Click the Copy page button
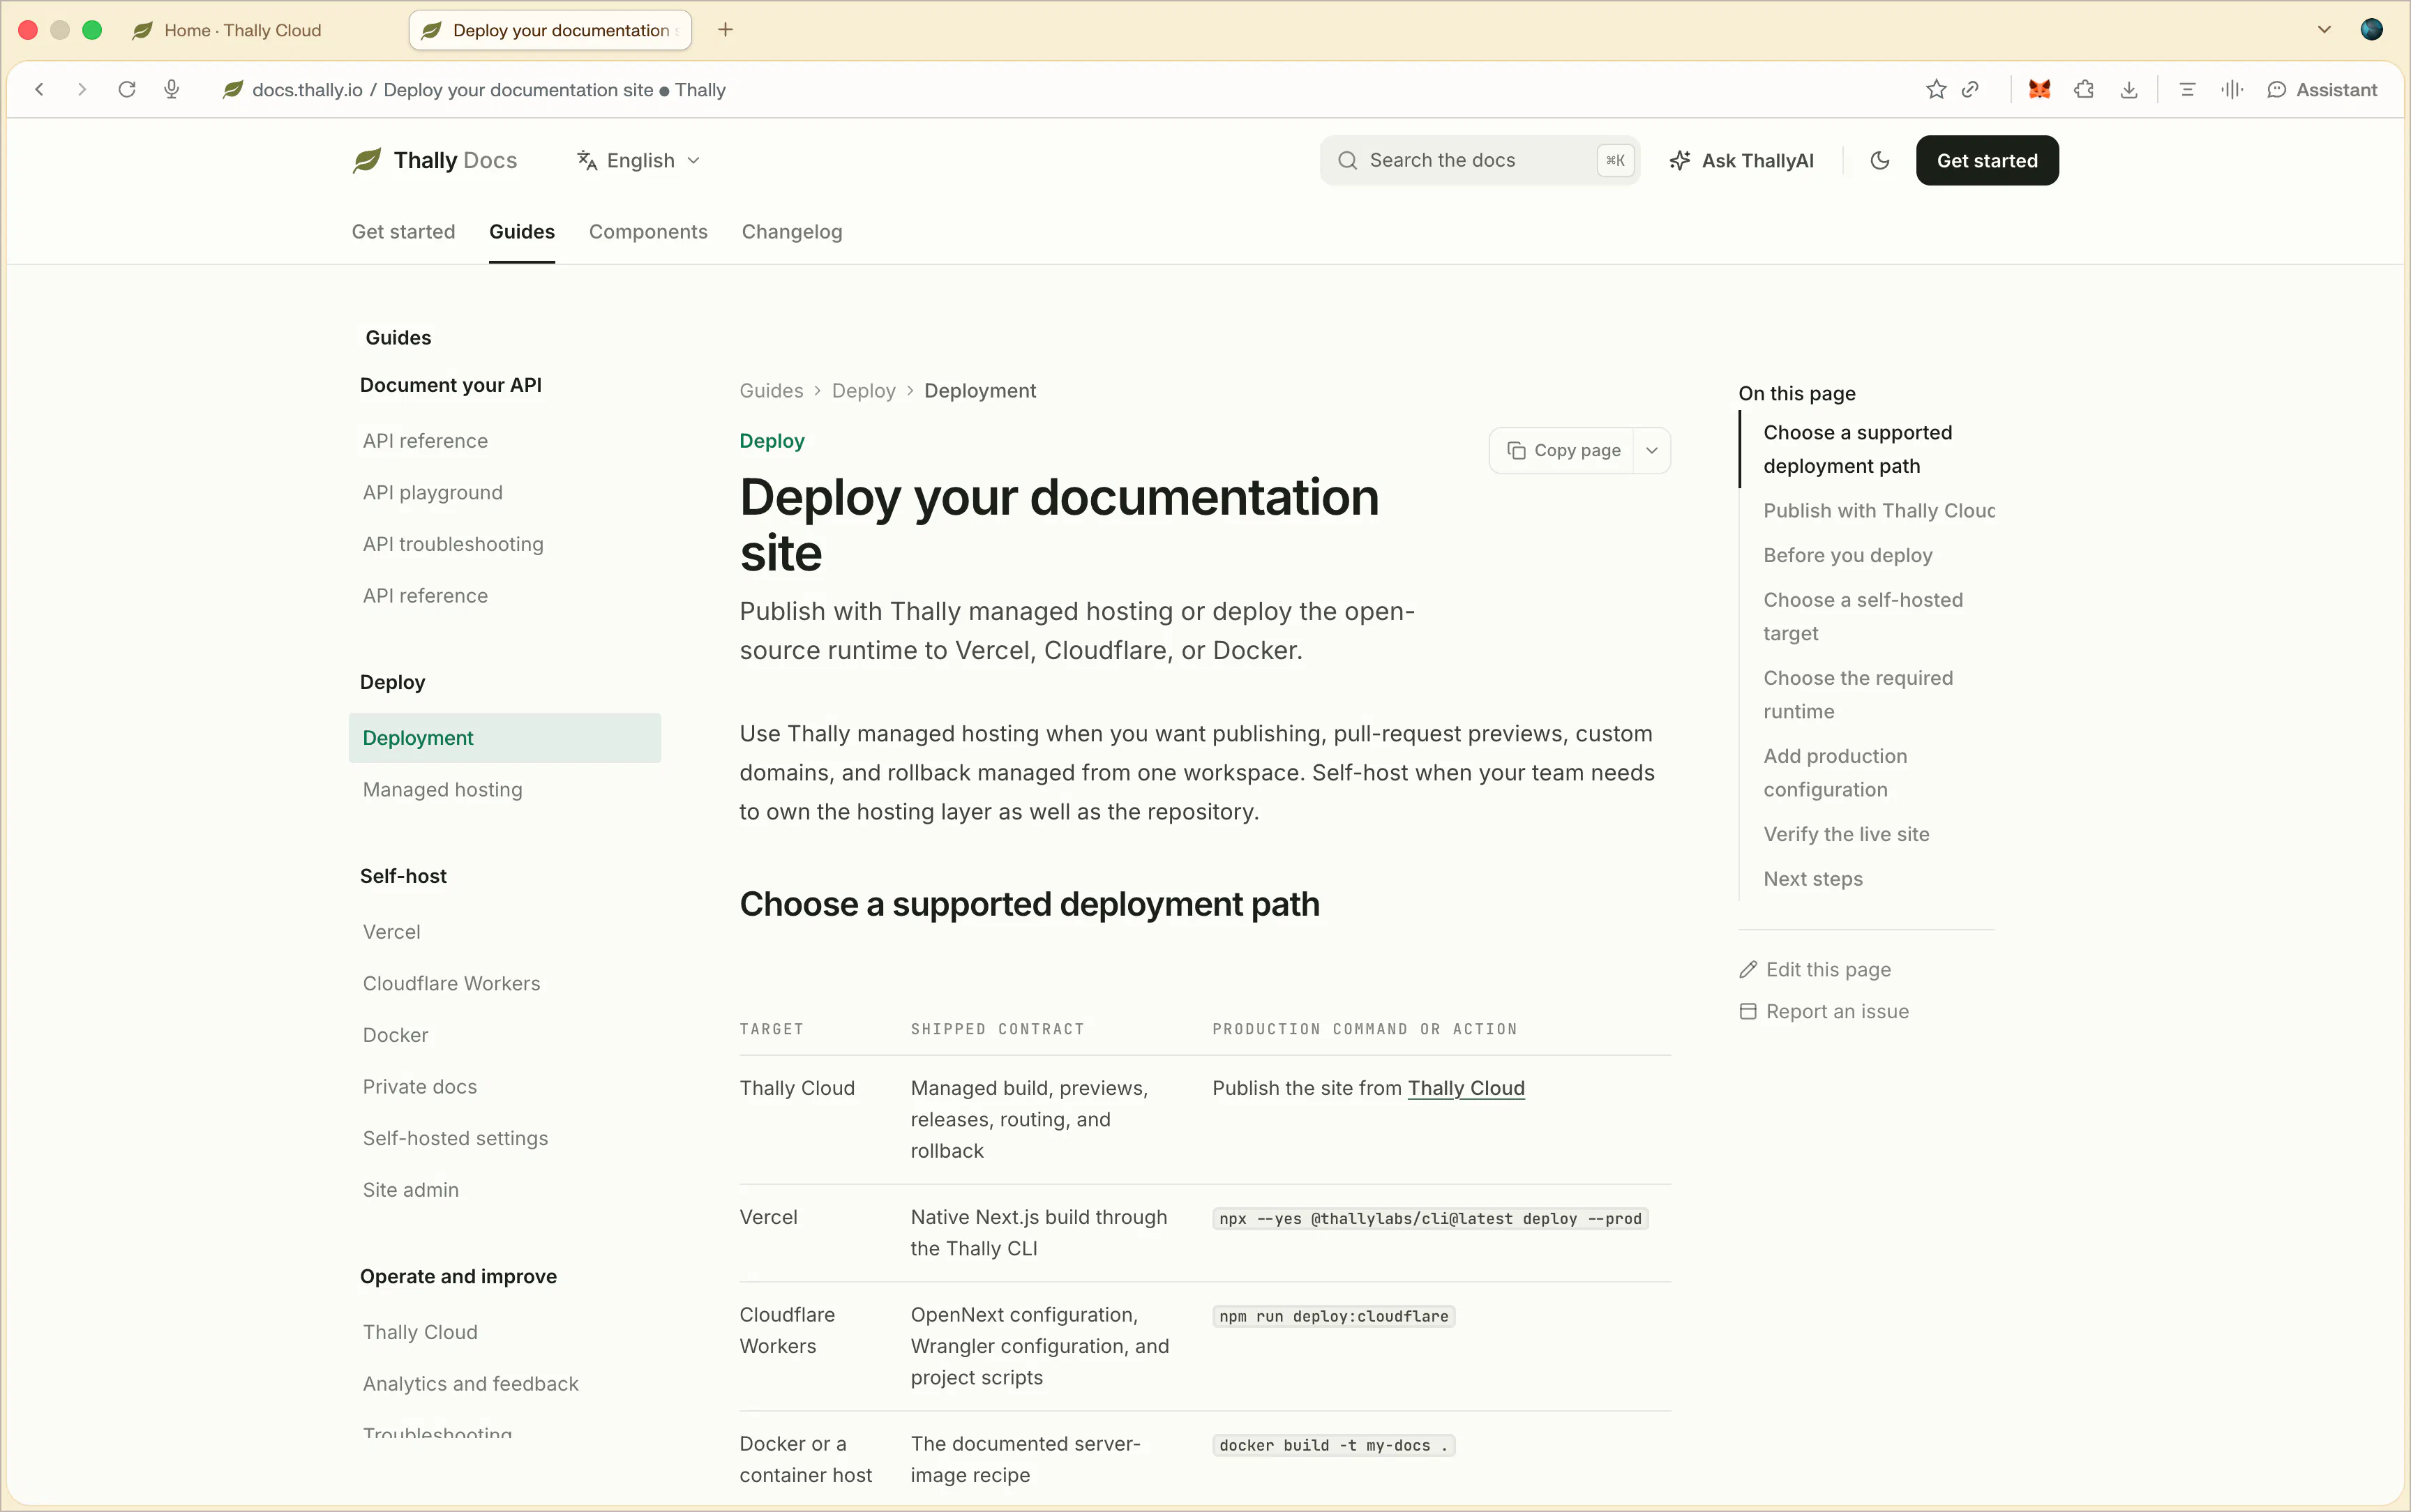 (1563, 450)
